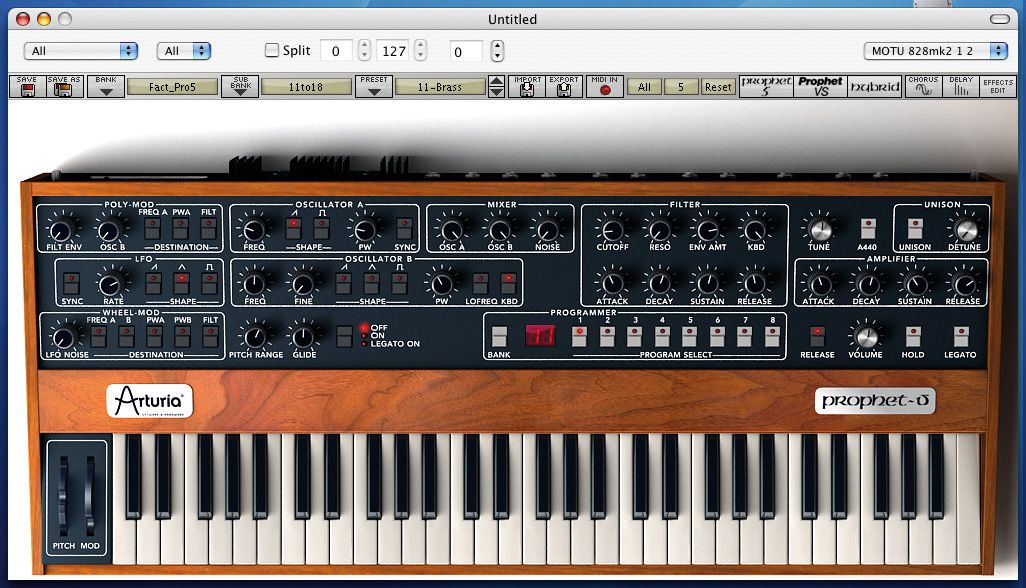Image resolution: width=1026 pixels, height=588 pixels.
Task: Toggle the Legato switch
Action: [x=961, y=336]
